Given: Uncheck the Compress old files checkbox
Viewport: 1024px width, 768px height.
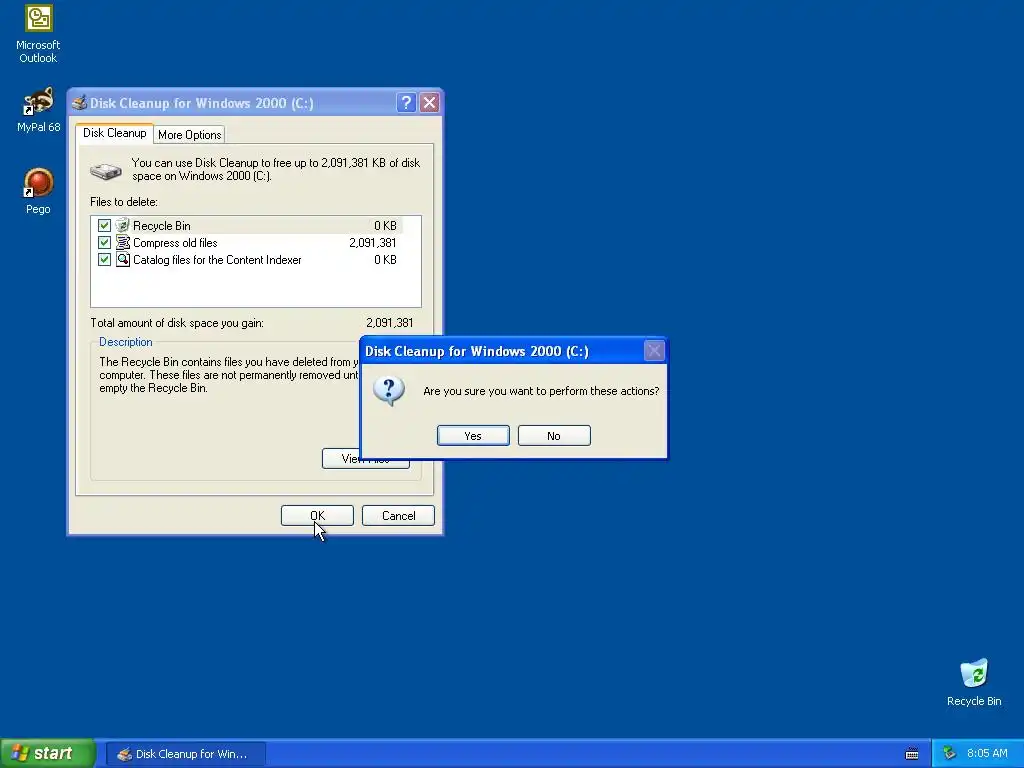Looking at the screenshot, I should click(x=104, y=242).
